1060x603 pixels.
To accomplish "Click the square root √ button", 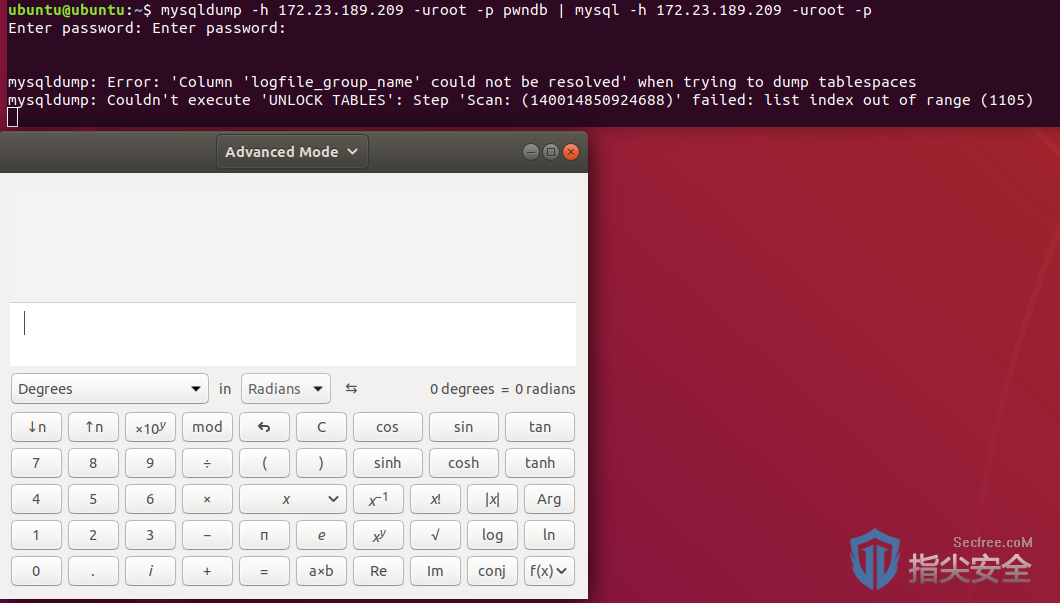I will 435,535.
